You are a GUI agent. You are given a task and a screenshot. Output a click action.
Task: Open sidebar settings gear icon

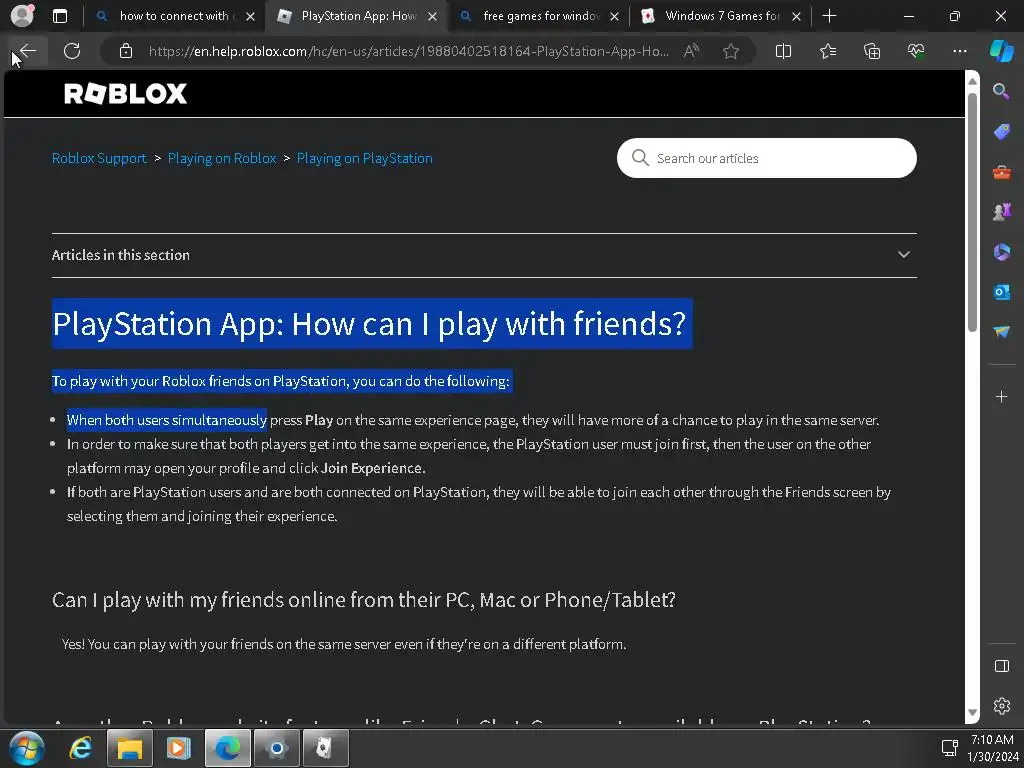click(x=1001, y=706)
